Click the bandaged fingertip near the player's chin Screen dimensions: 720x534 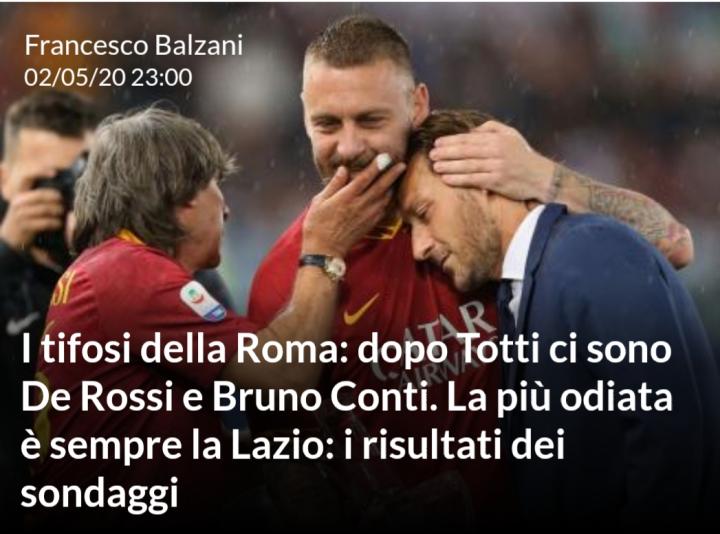pyautogui.click(x=383, y=161)
